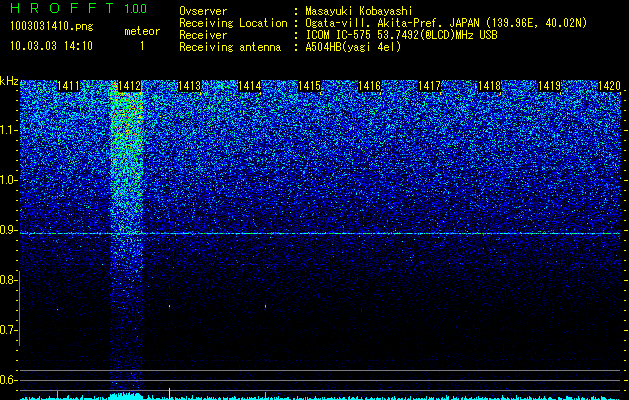Select the 1419 time marker
This screenshot has width=629, height=400.
point(550,86)
